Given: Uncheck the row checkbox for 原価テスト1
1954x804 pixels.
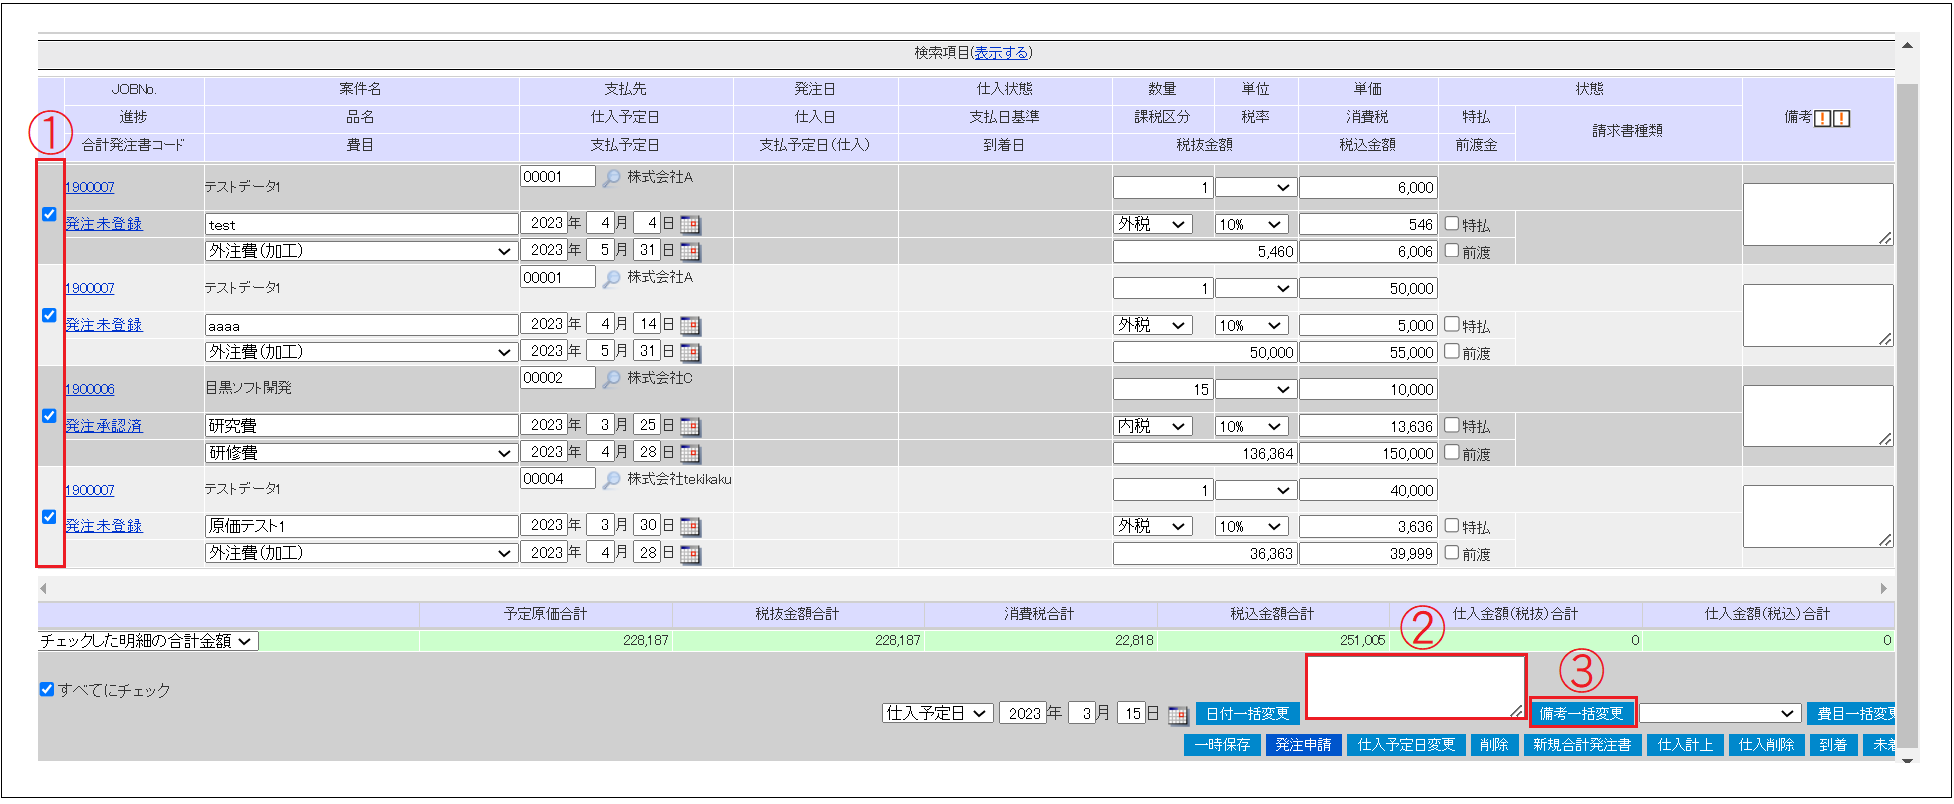Looking at the screenshot, I should point(49,516).
